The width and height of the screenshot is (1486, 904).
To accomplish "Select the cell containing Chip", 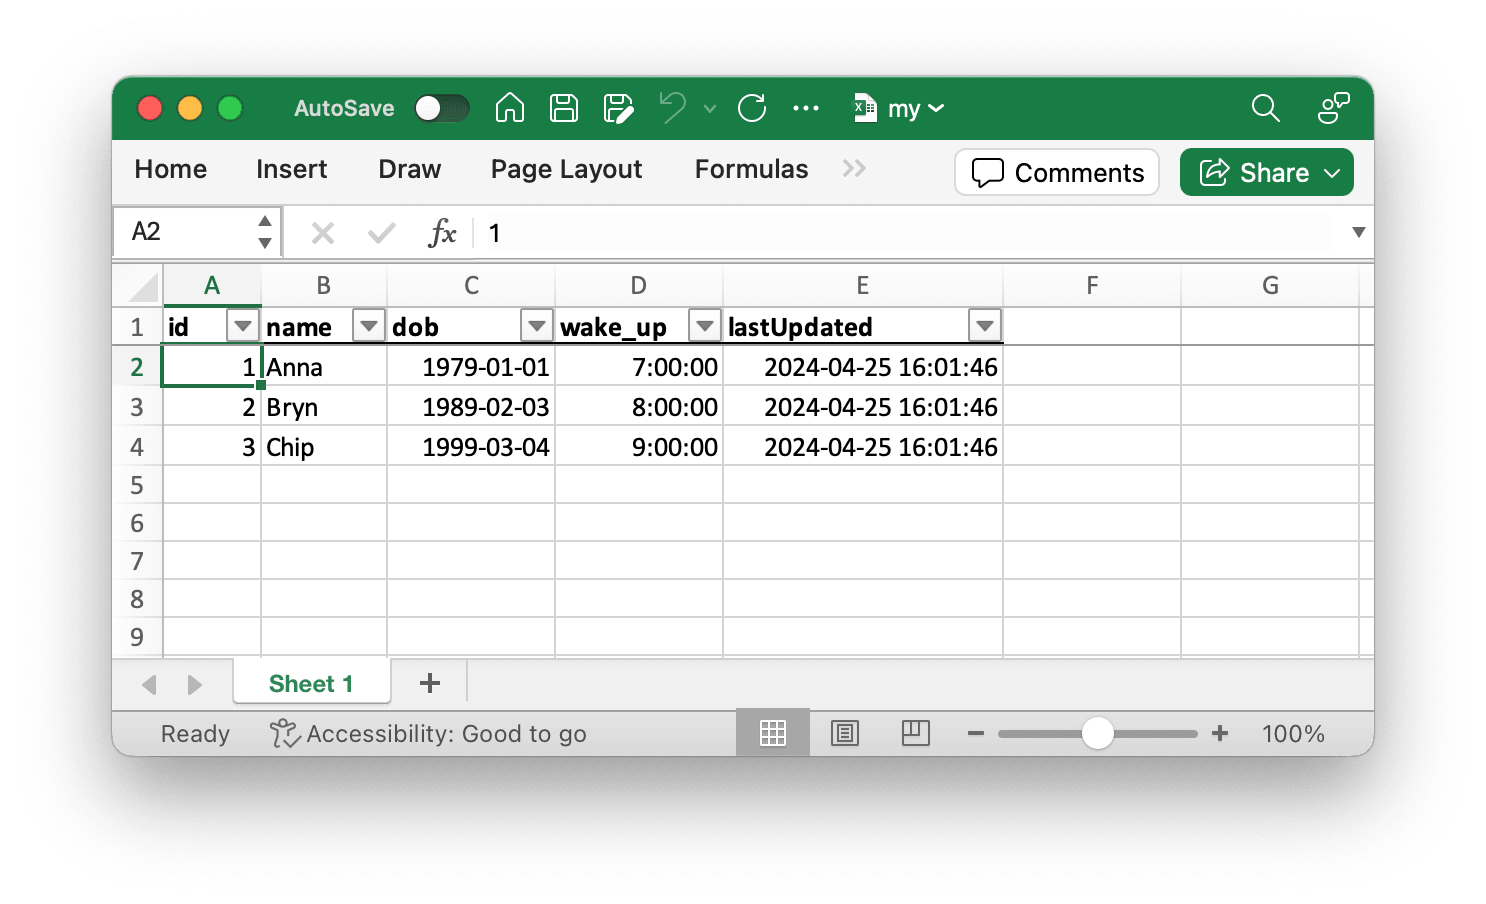I will [x=324, y=447].
